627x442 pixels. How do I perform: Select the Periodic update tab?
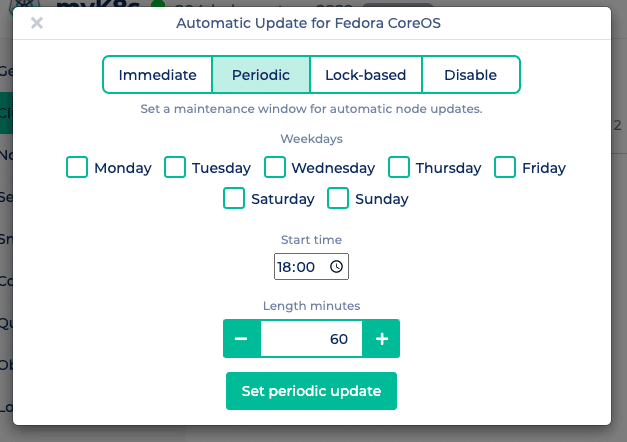261,75
